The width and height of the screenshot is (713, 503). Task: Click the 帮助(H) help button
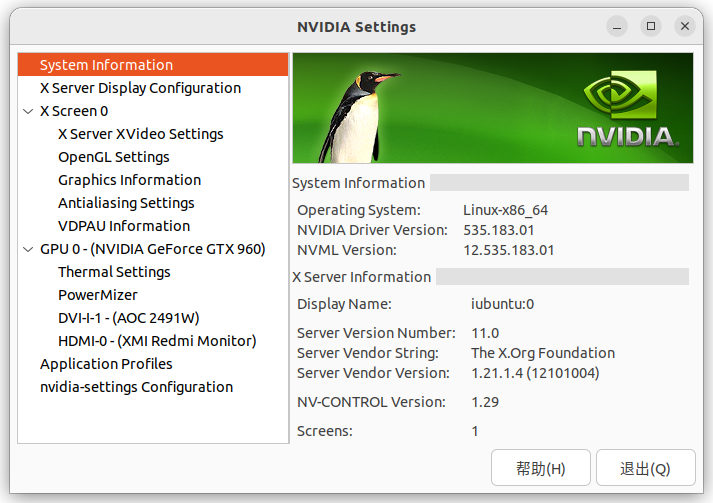point(541,468)
